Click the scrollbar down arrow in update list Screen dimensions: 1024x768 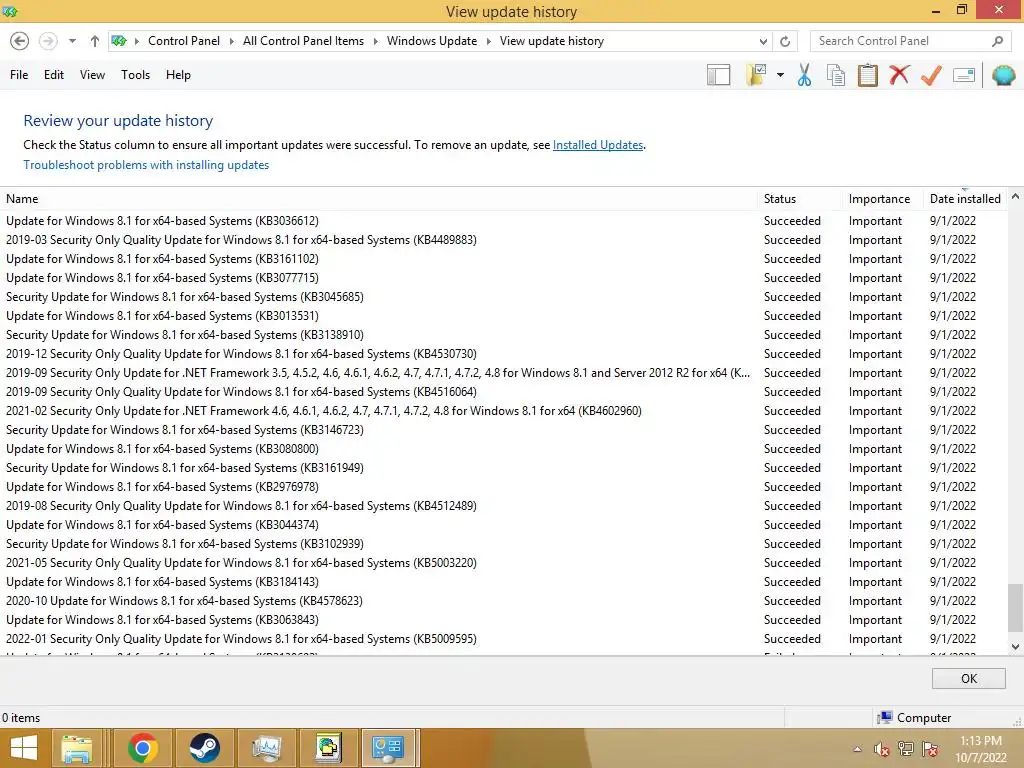point(1015,647)
